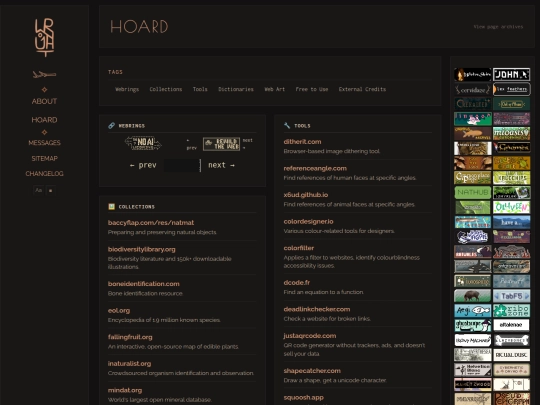Open the JOHN site badge
This screenshot has width=540, height=405.
[511, 74]
